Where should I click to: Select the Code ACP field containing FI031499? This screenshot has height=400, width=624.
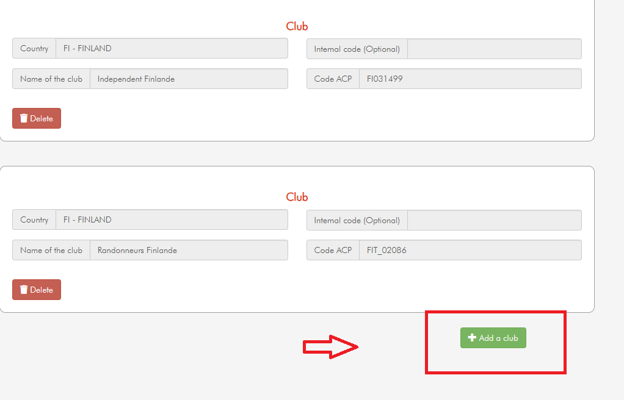coord(470,79)
